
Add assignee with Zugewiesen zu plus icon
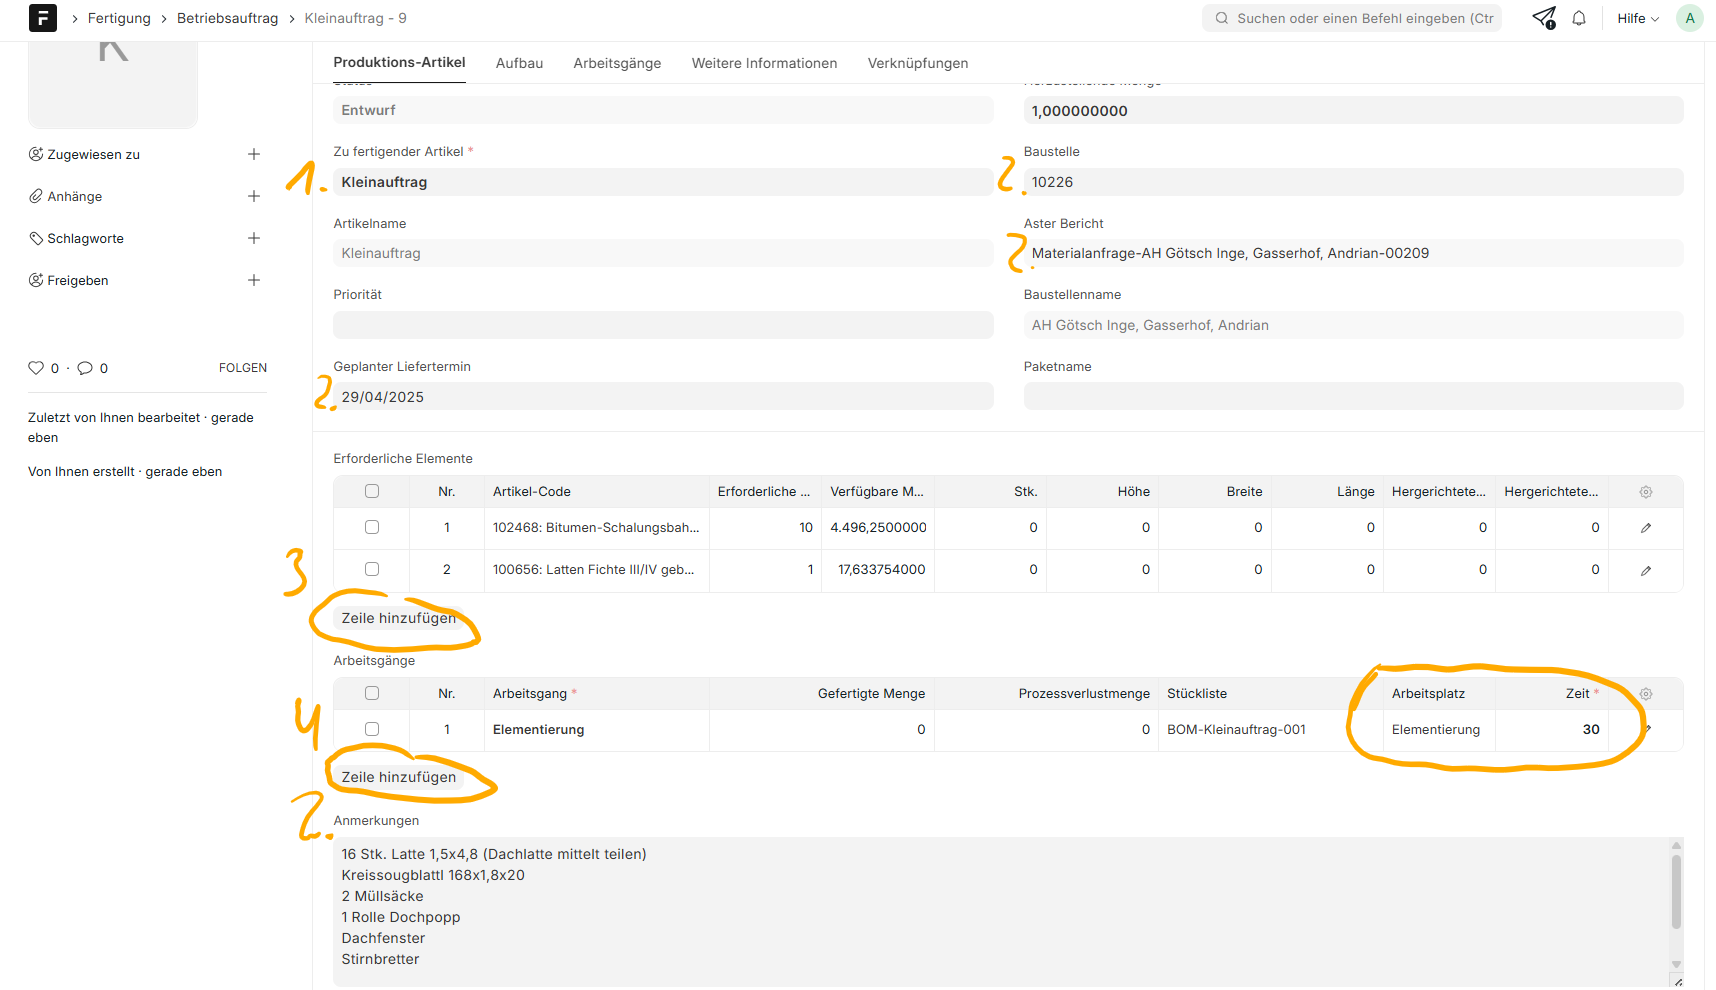click(254, 154)
